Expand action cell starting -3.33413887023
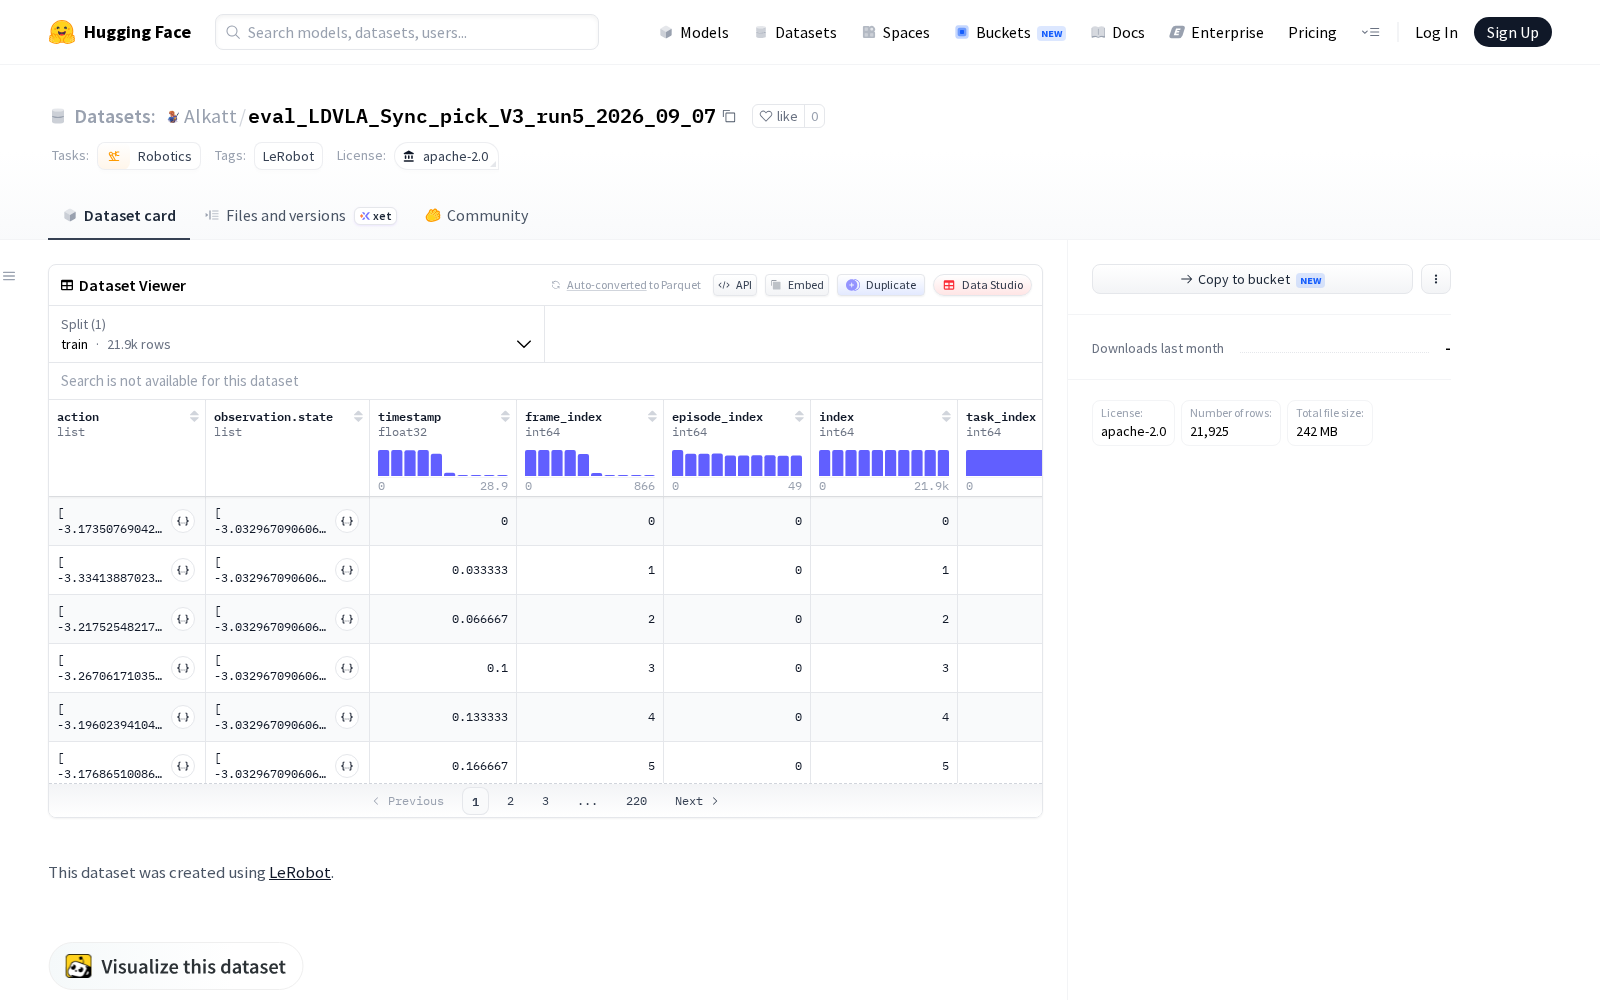1600x1000 pixels. (x=183, y=570)
